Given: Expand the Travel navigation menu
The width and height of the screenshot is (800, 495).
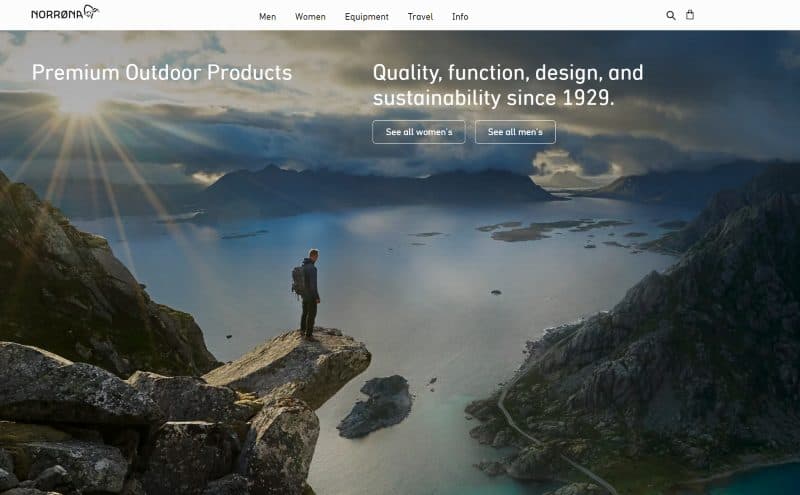Looking at the screenshot, I should (x=420, y=17).
